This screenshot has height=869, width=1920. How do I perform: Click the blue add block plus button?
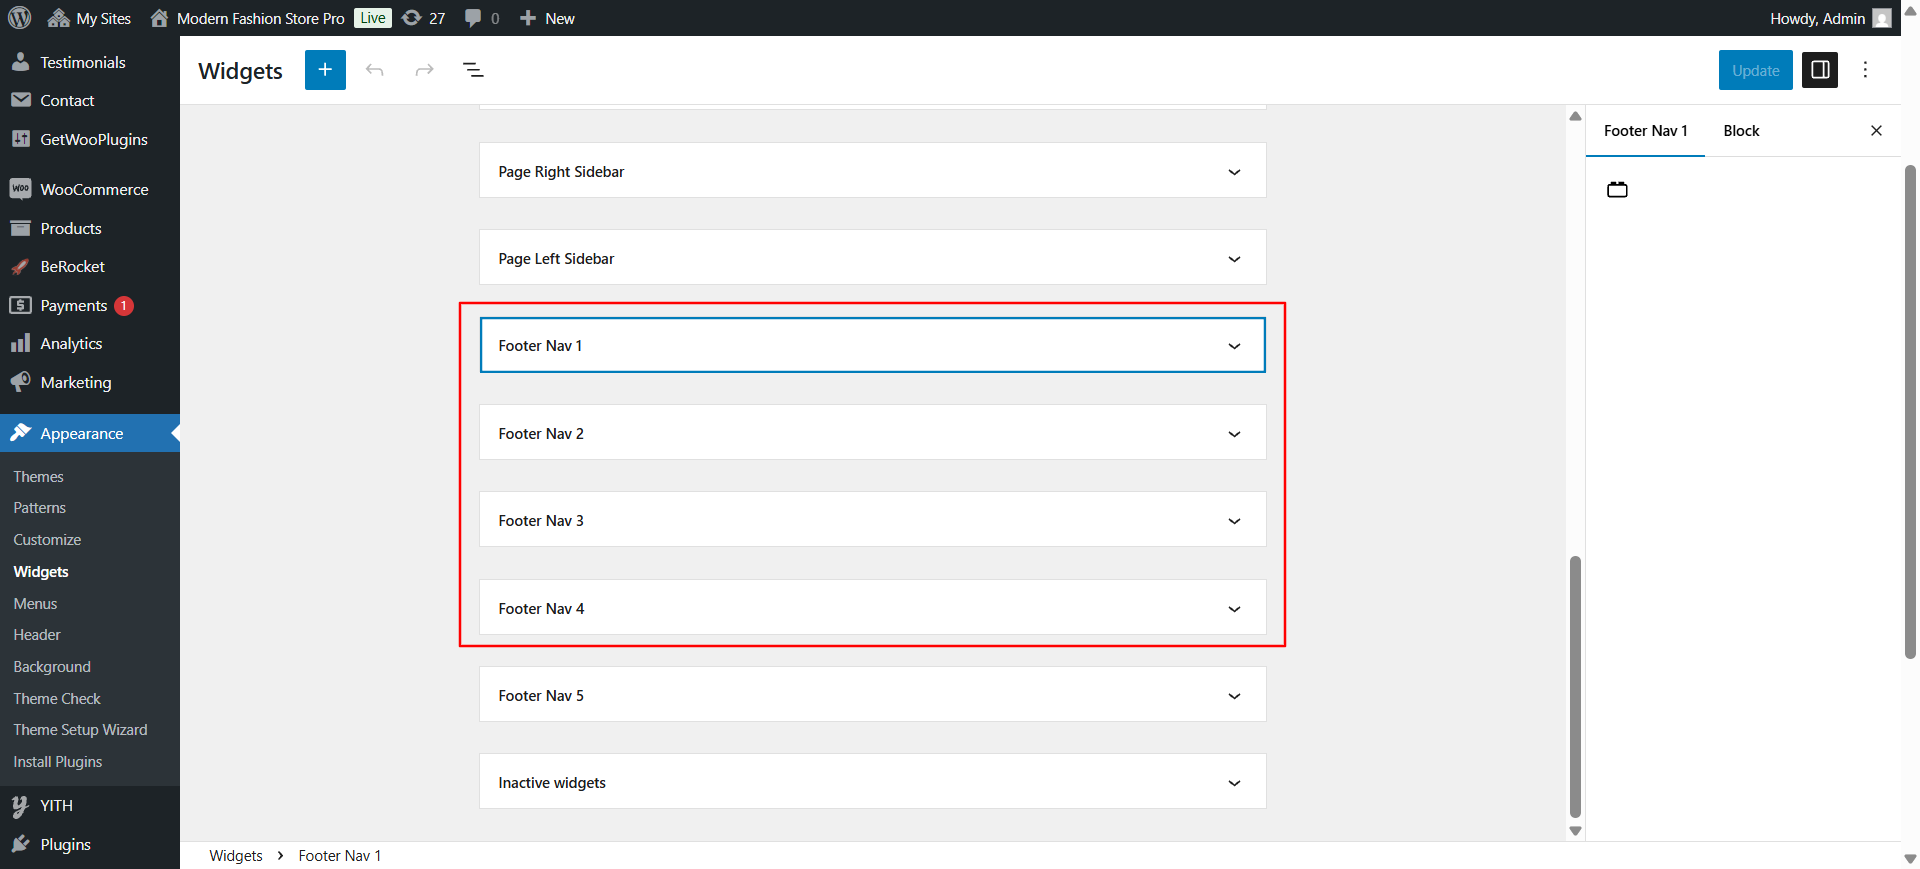coord(325,70)
